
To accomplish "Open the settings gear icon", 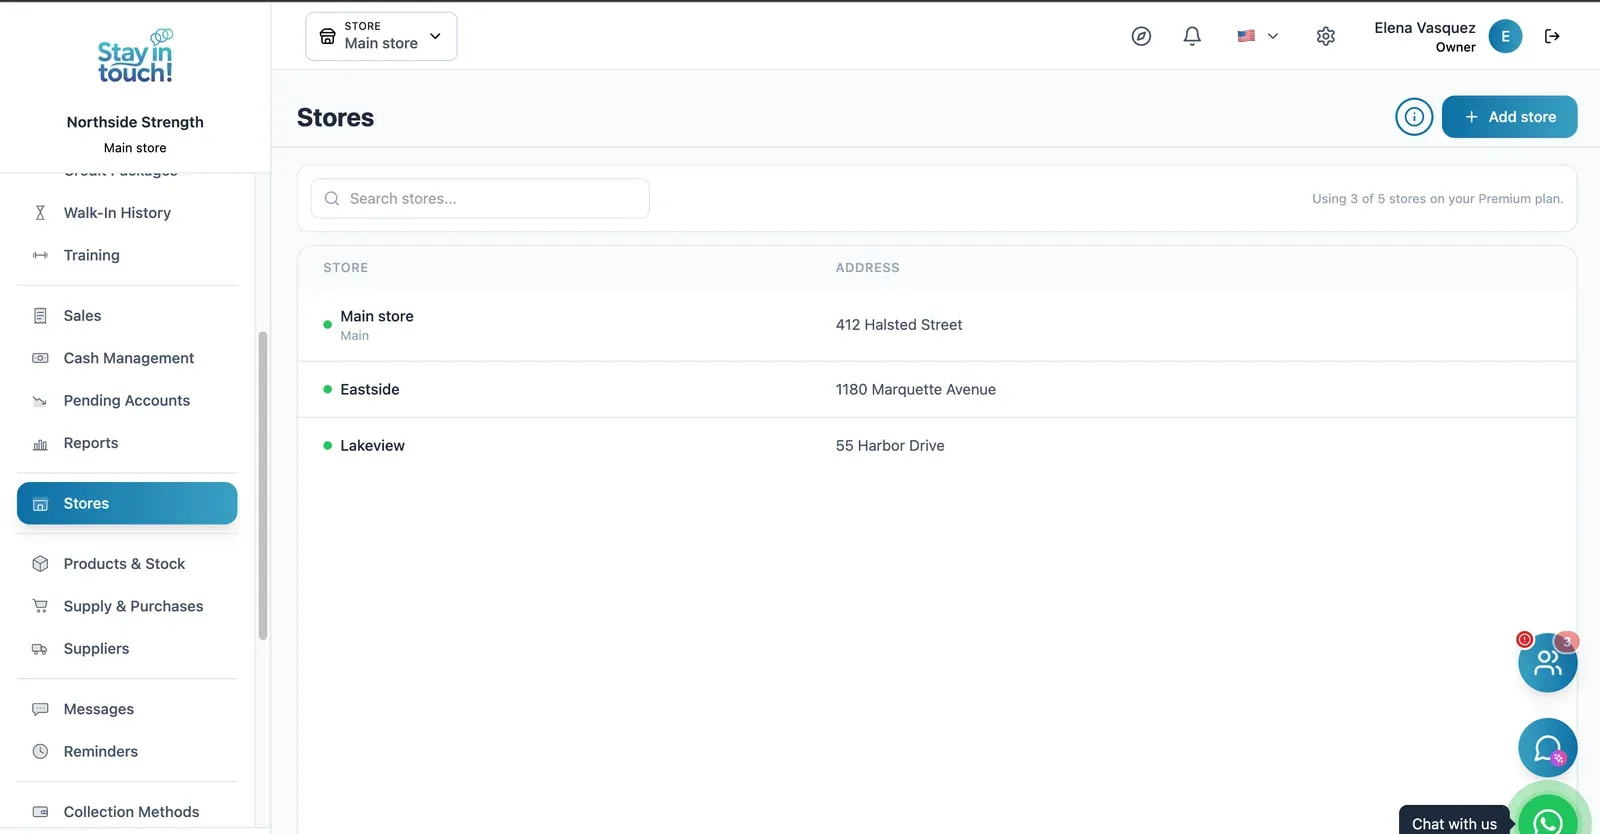I will click(x=1326, y=36).
